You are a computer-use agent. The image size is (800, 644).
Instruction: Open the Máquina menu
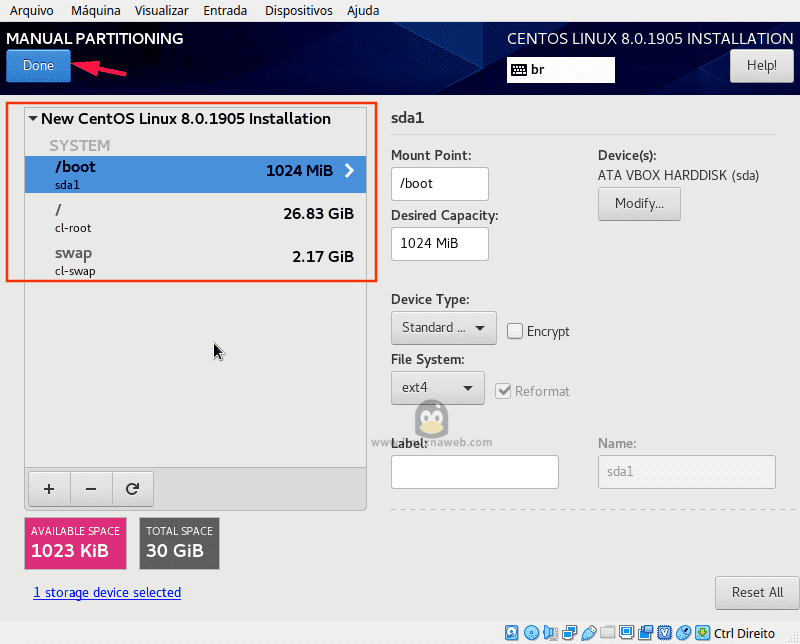click(x=95, y=11)
